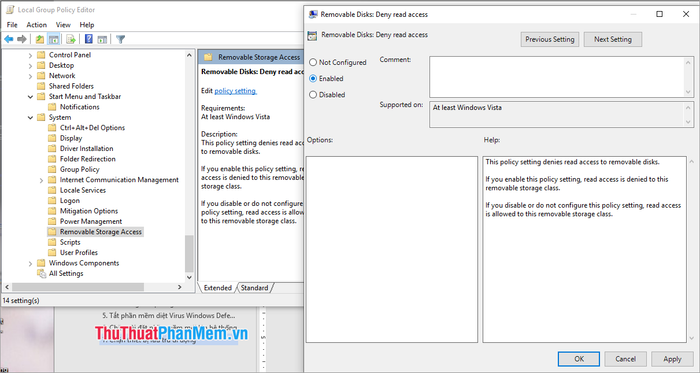Viewport: 700px width, 373px height.
Task: Select the Not Configured radio button
Action: click(313, 62)
